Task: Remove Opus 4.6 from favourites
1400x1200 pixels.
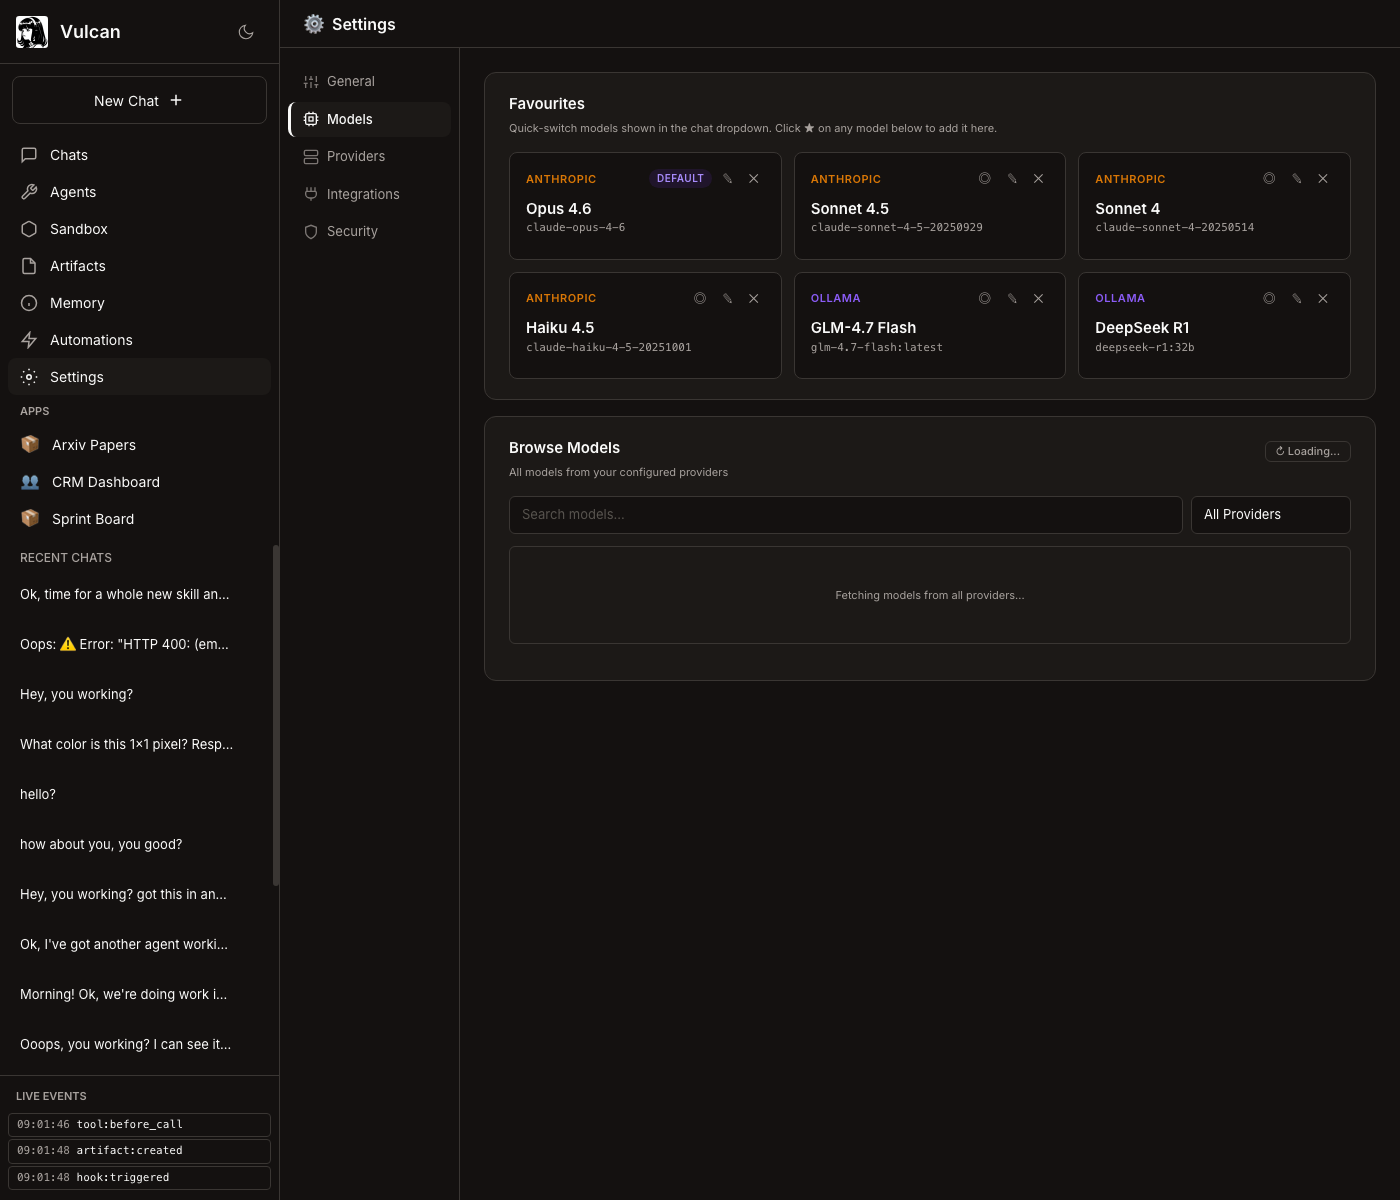Action: (754, 179)
